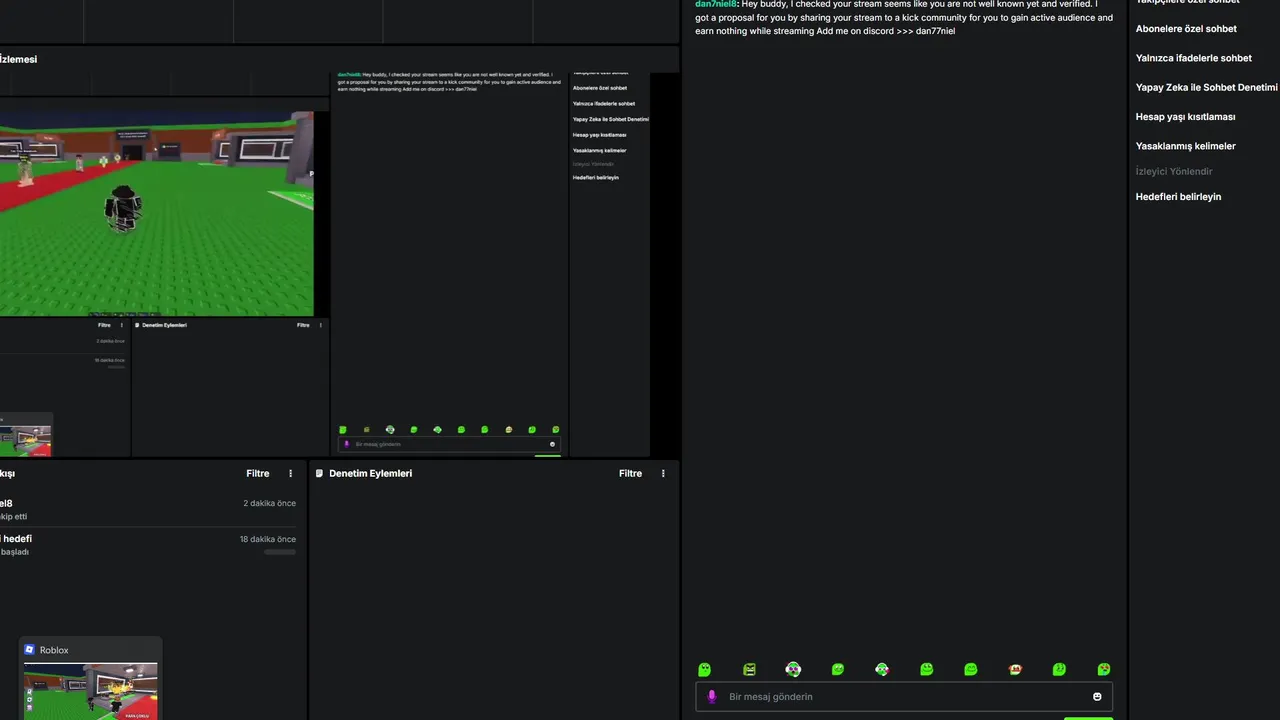Open Yasaklanmış kelimeler setting

pyautogui.click(x=1186, y=146)
